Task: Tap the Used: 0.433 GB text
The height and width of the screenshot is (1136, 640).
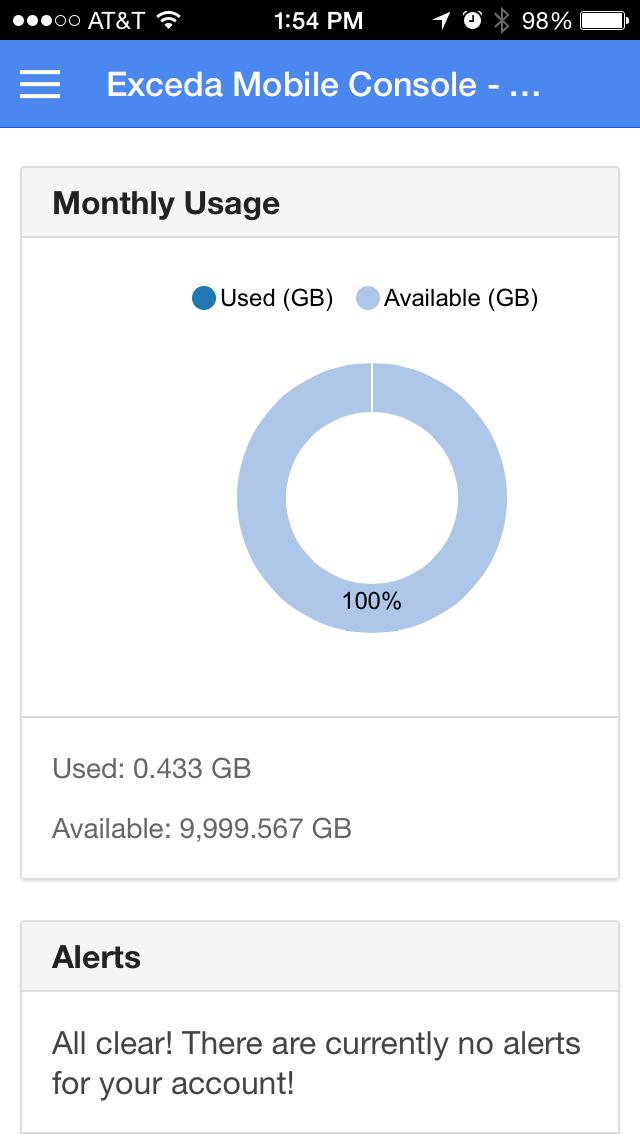Action: (152, 769)
